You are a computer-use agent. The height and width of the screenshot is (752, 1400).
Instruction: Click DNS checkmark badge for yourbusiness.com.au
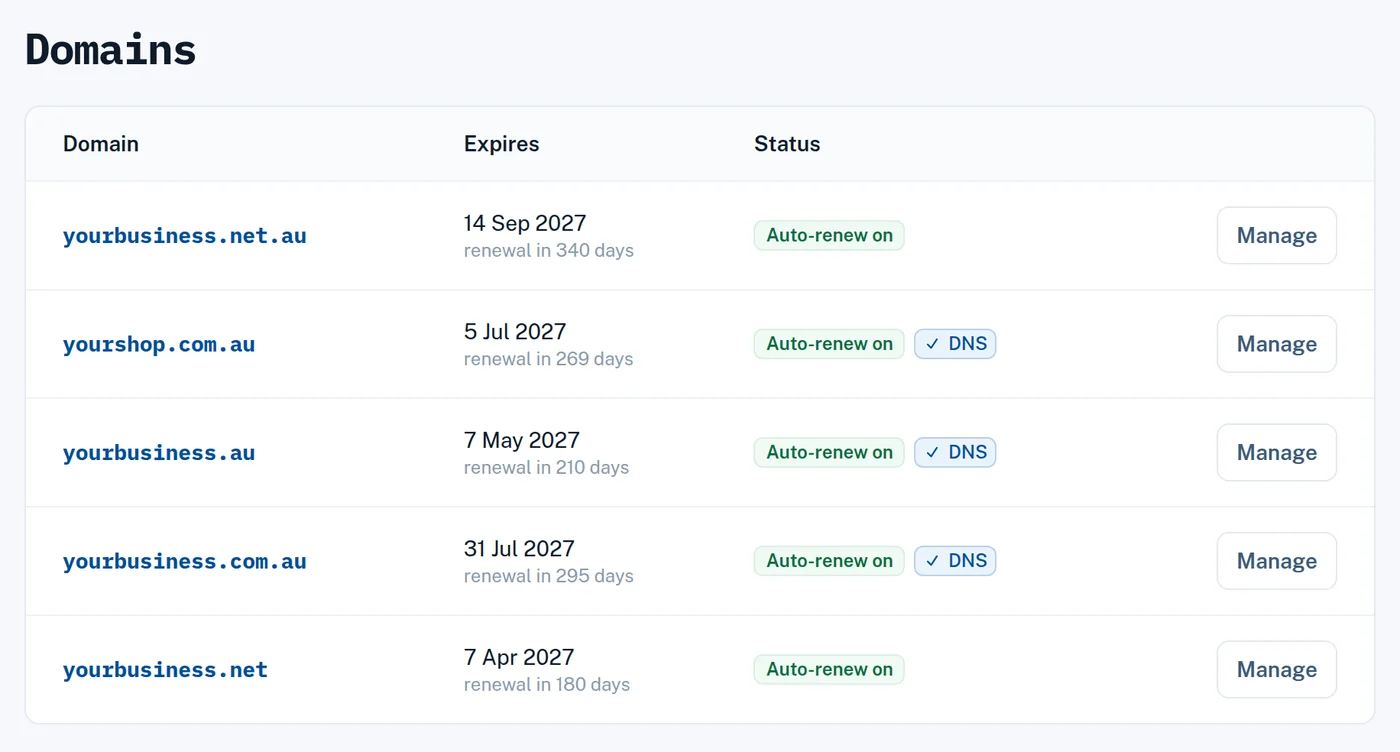click(955, 561)
